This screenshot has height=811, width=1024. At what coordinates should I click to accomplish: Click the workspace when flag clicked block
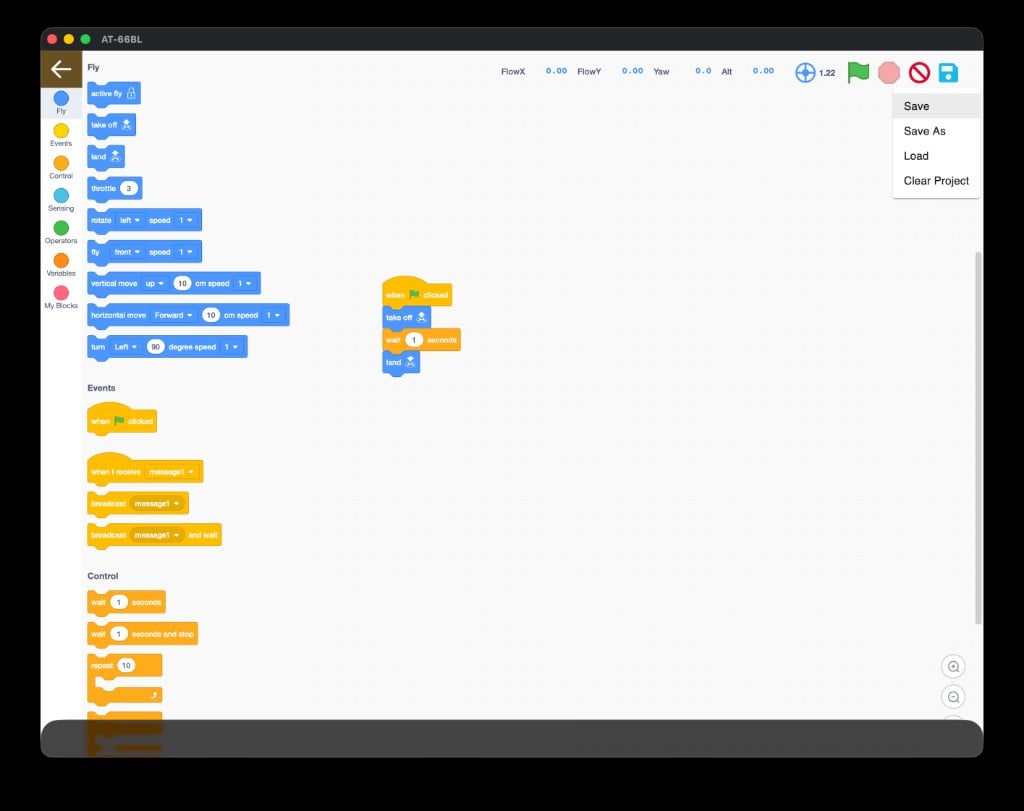click(417, 293)
